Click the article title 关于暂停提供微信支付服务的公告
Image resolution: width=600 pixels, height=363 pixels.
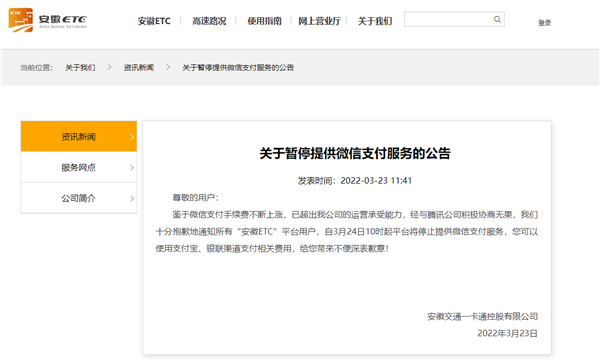coord(355,153)
